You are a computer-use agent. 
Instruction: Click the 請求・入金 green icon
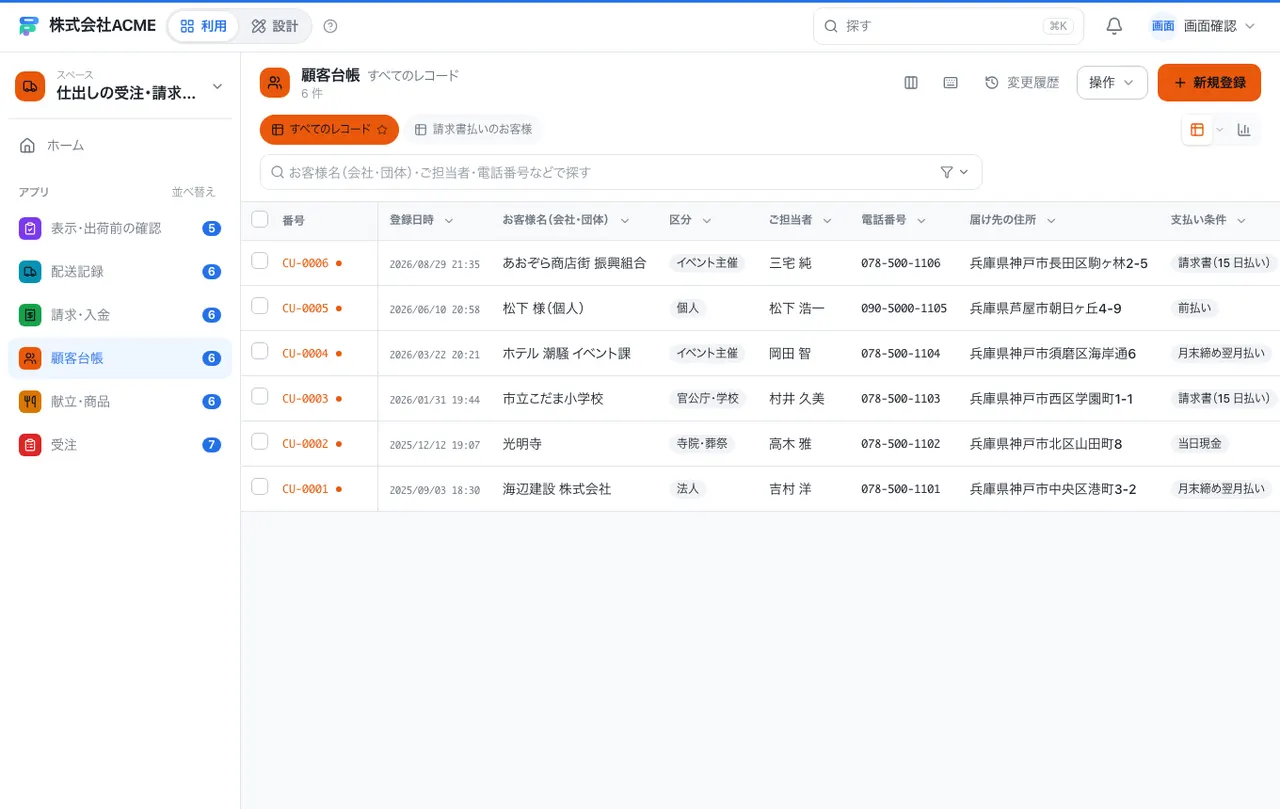tap(30, 315)
